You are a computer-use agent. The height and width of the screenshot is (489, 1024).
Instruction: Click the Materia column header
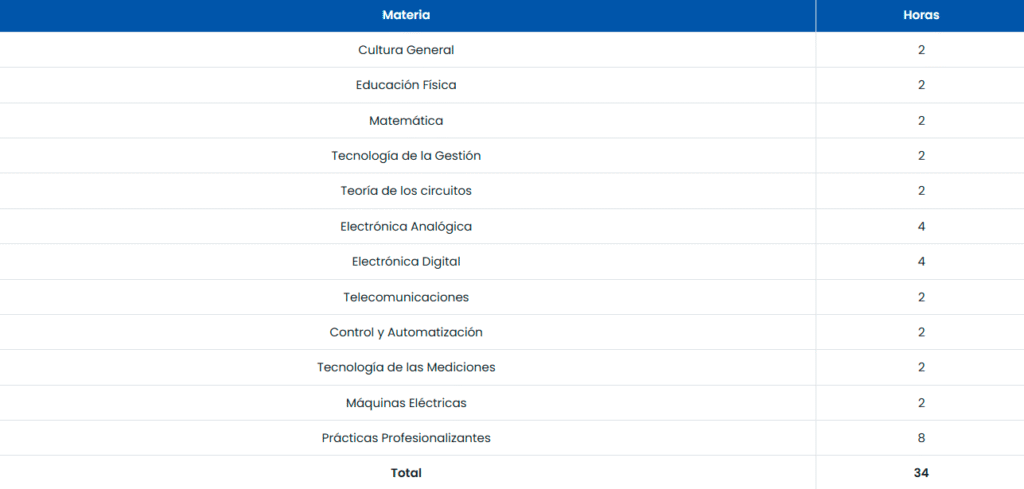point(406,15)
